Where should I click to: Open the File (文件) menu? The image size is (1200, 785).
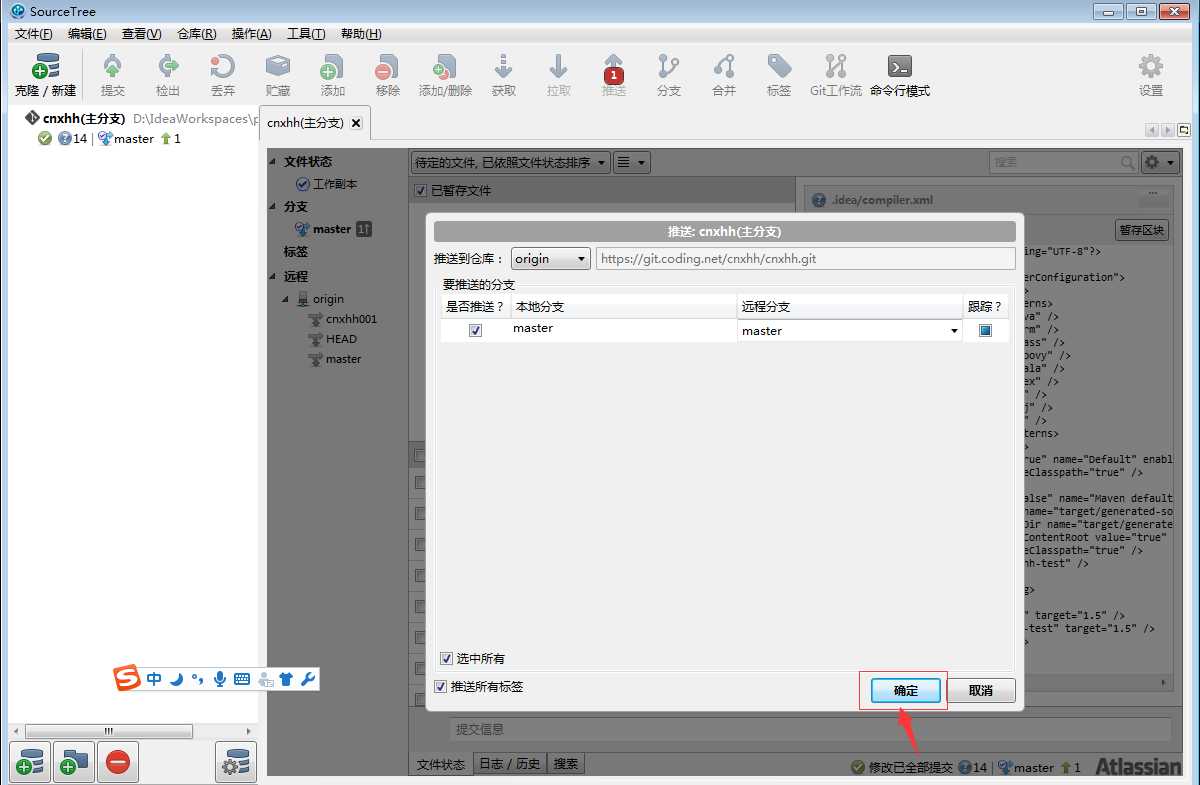click(x=33, y=33)
